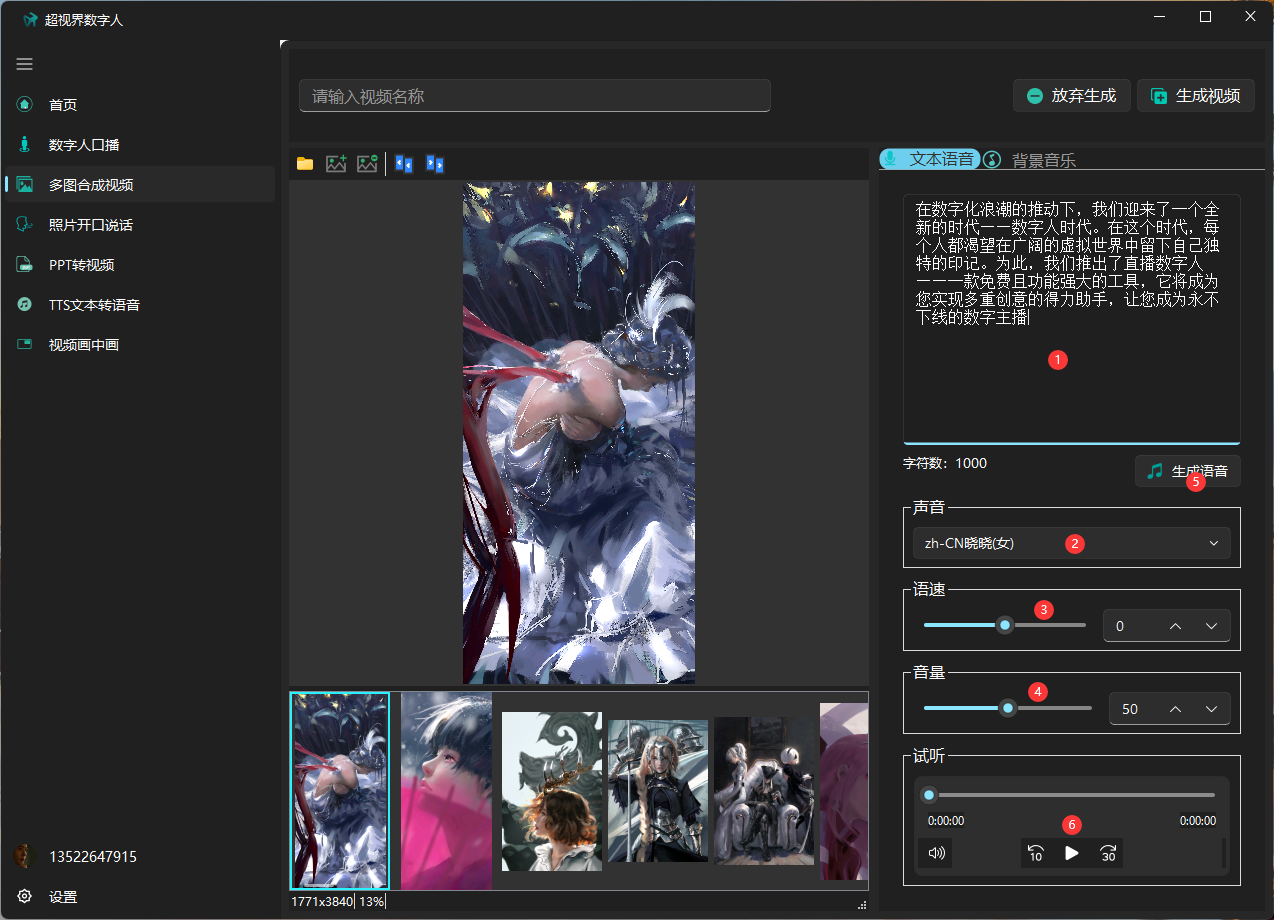Switch to 文本语音 tab

pos(929,159)
